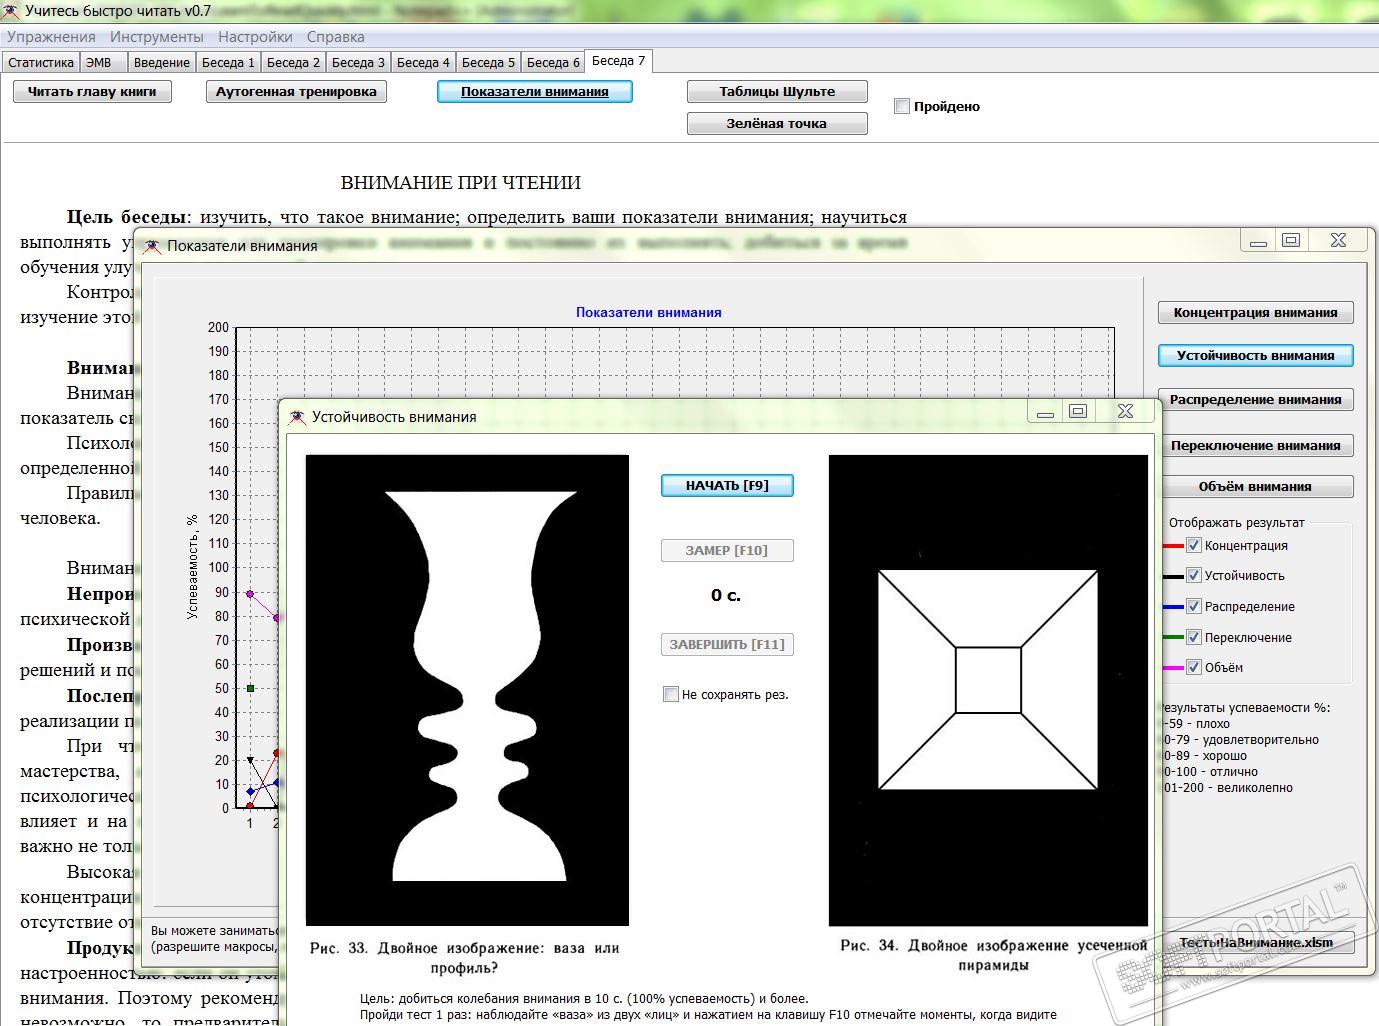Open the Упражнения menu
1379x1026 pixels.
coord(51,37)
